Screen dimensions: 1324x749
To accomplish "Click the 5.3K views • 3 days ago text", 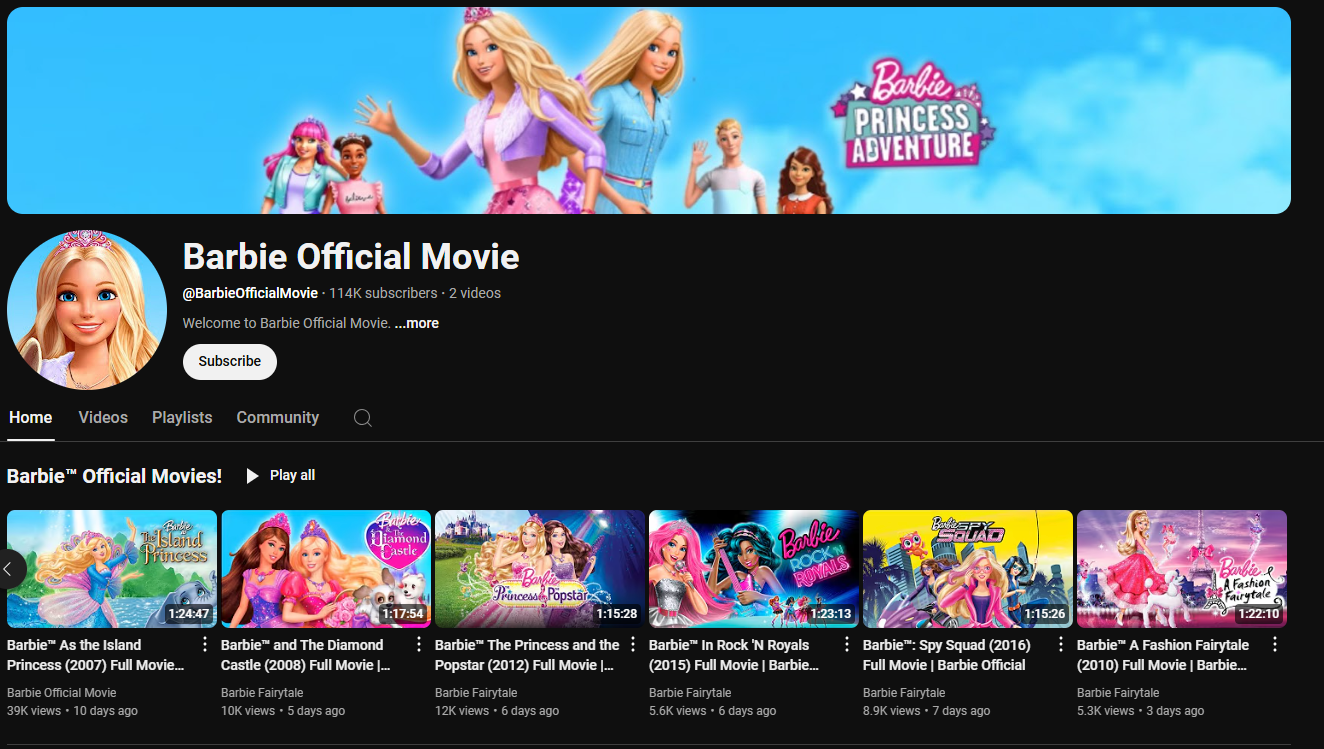I will [1141, 711].
